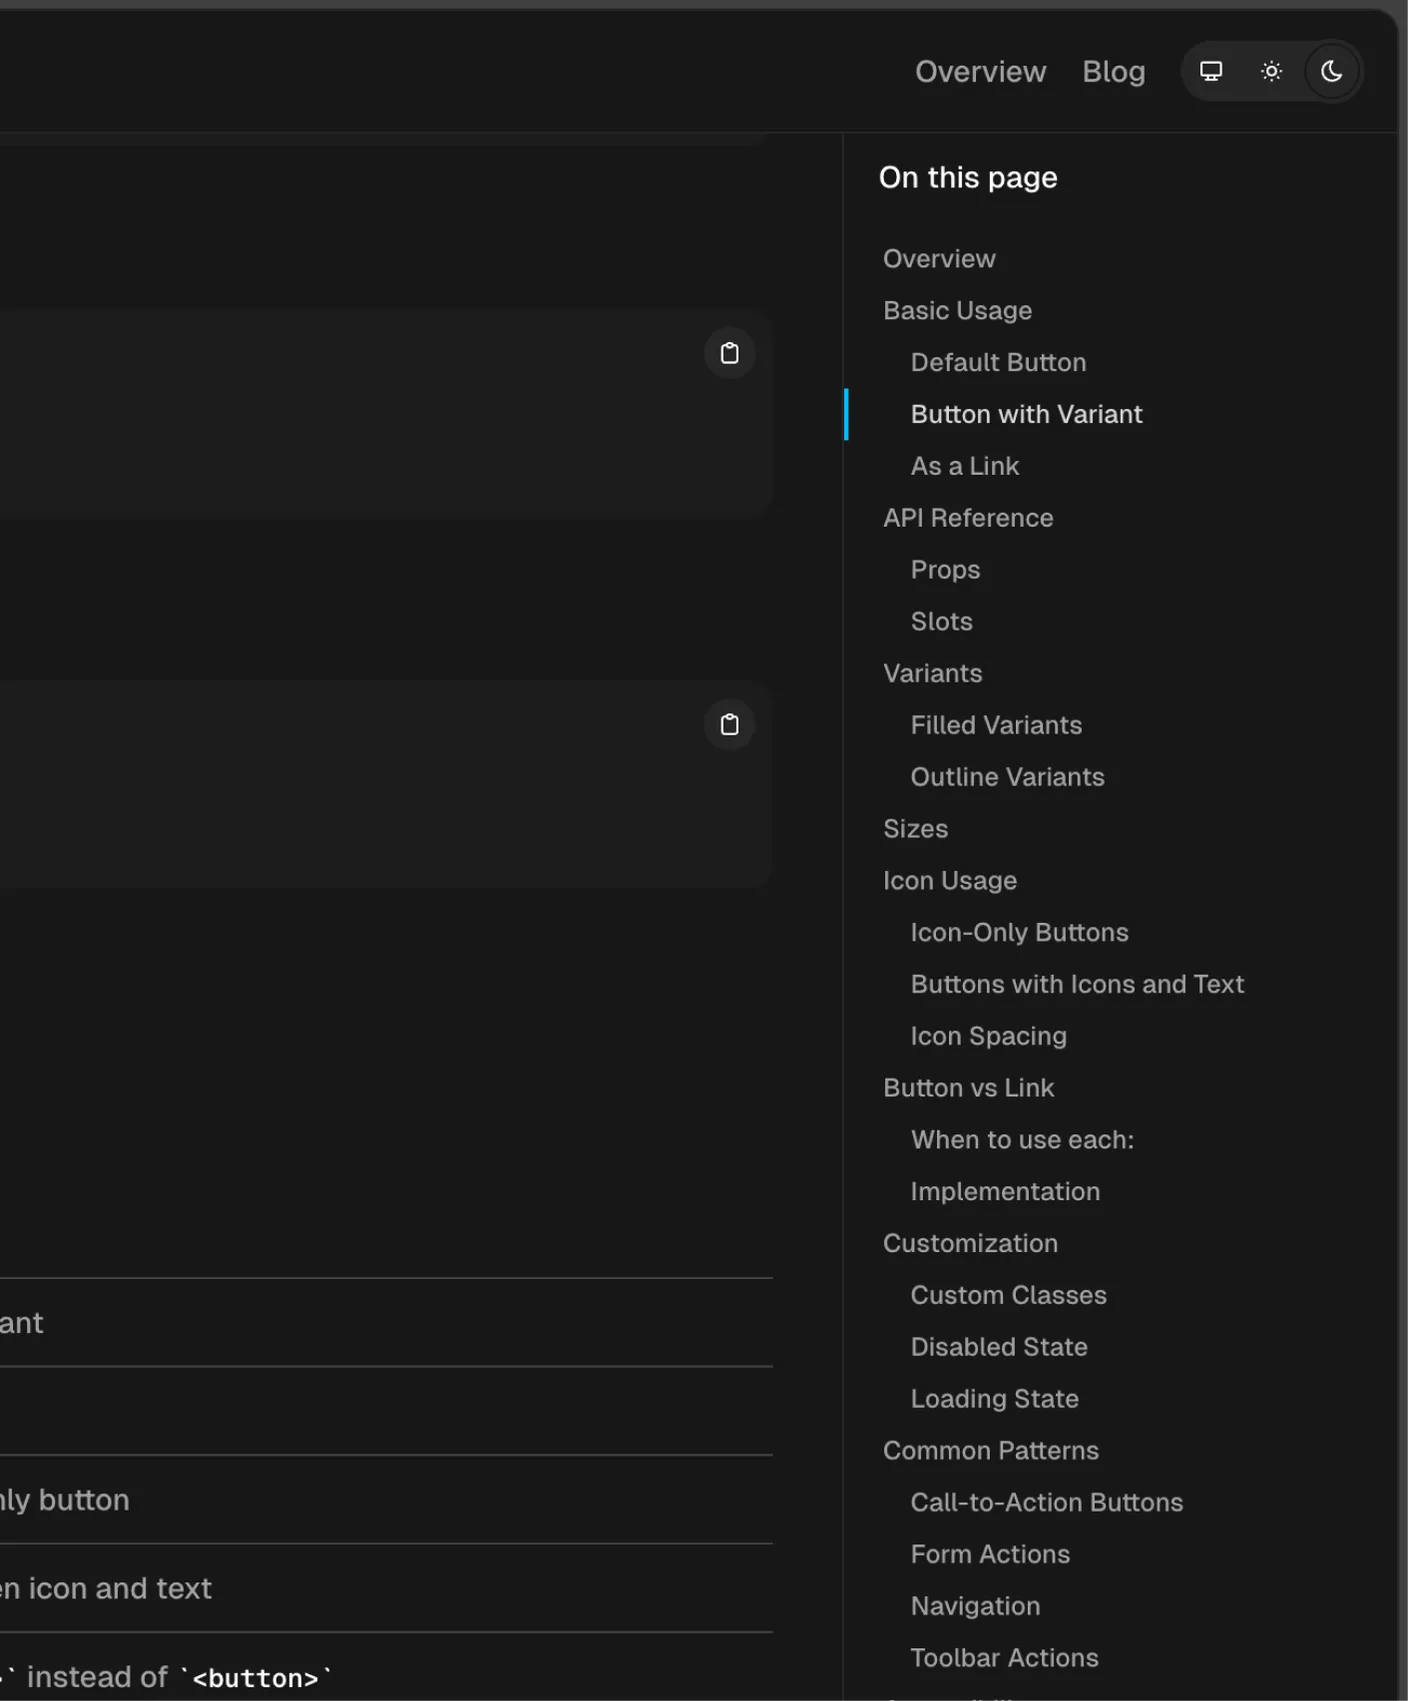Go to Button vs Link section
Screen dimensions: 1408x1701
[x=968, y=1088]
